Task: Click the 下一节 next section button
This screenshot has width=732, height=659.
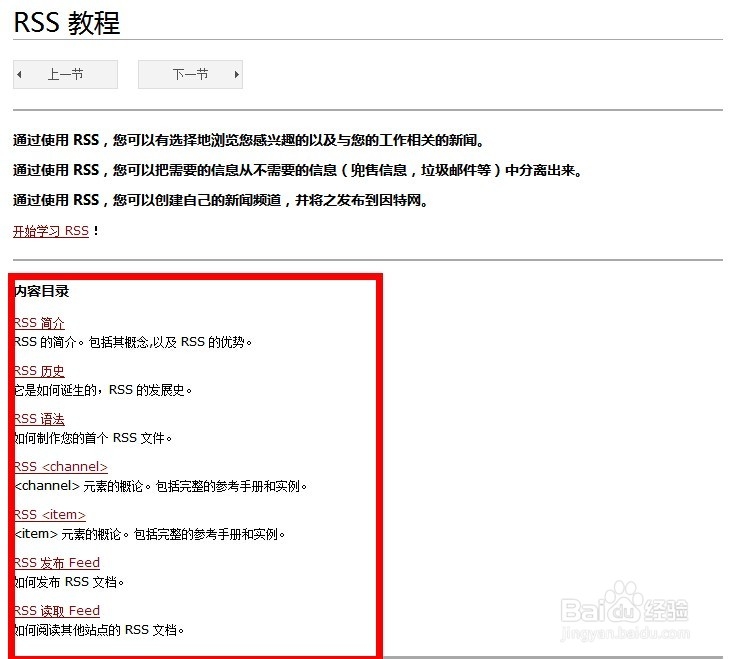Action: click(x=190, y=74)
